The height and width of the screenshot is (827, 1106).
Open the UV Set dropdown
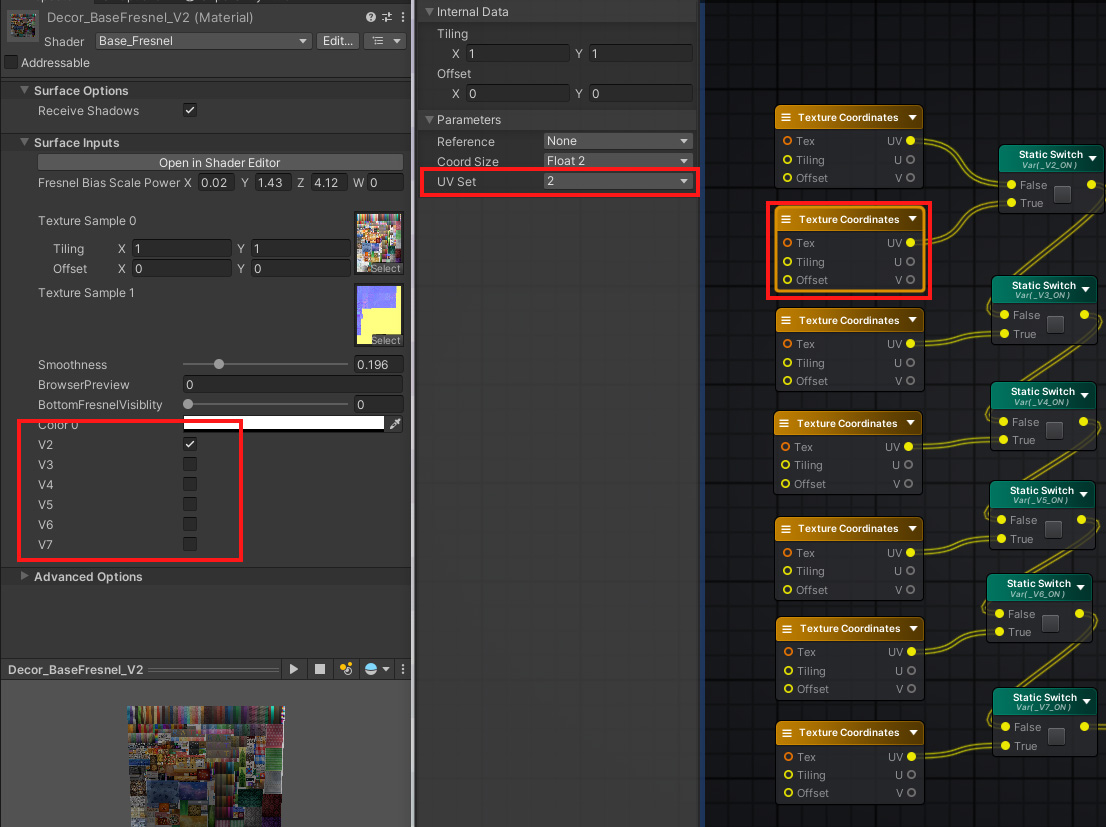click(618, 181)
